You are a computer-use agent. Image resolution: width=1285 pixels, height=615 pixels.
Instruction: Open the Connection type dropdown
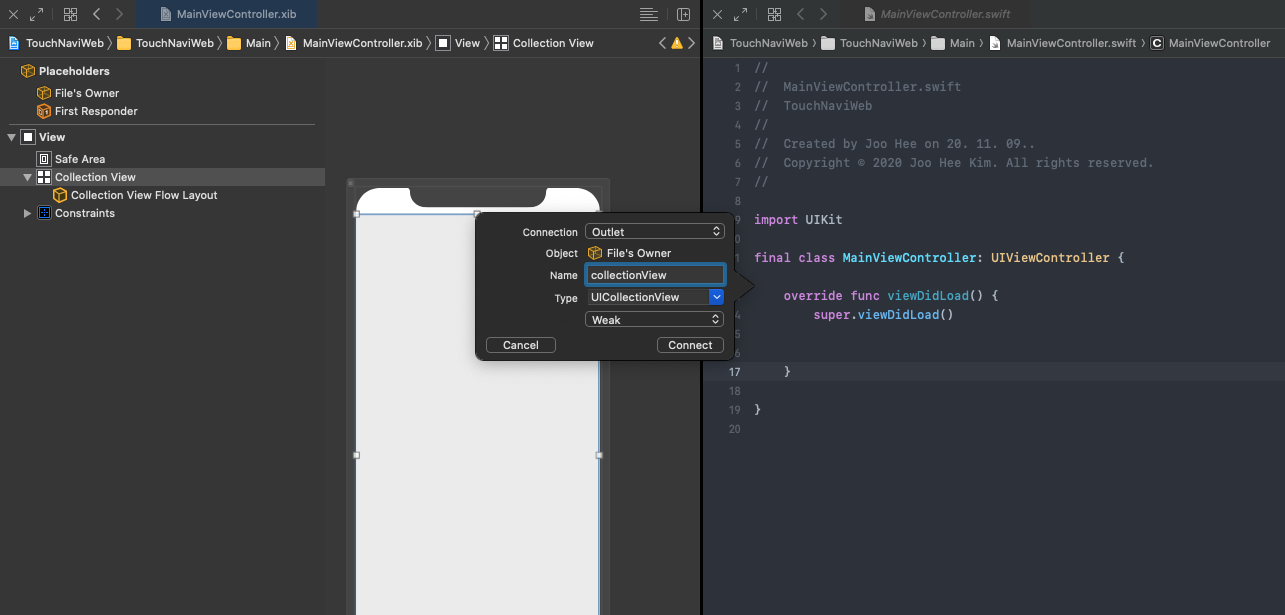pos(654,232)
